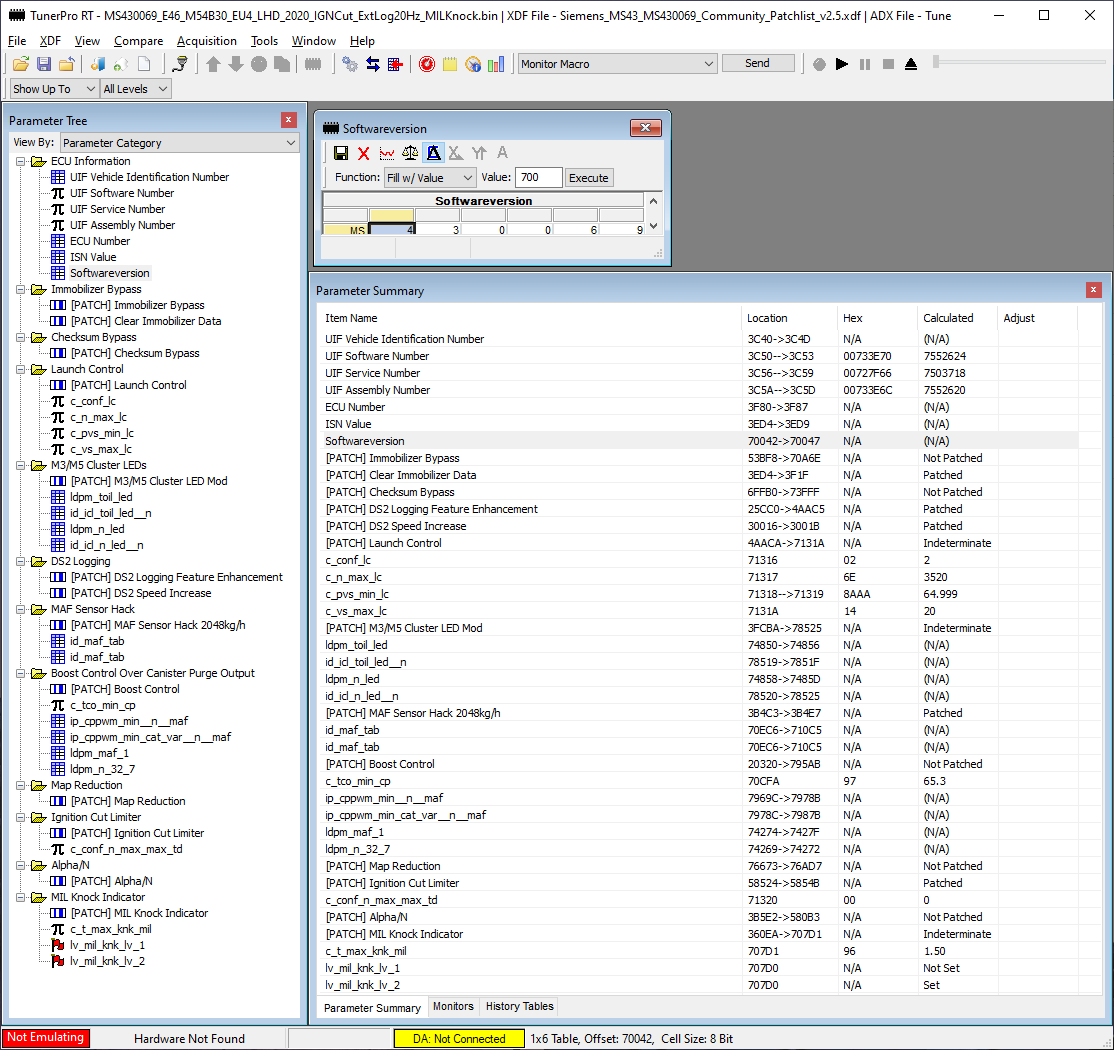The height and width of the screenshot is (1050, 1114).
Task: Click the playback position slider handle
Action: (x=936, y=62)
